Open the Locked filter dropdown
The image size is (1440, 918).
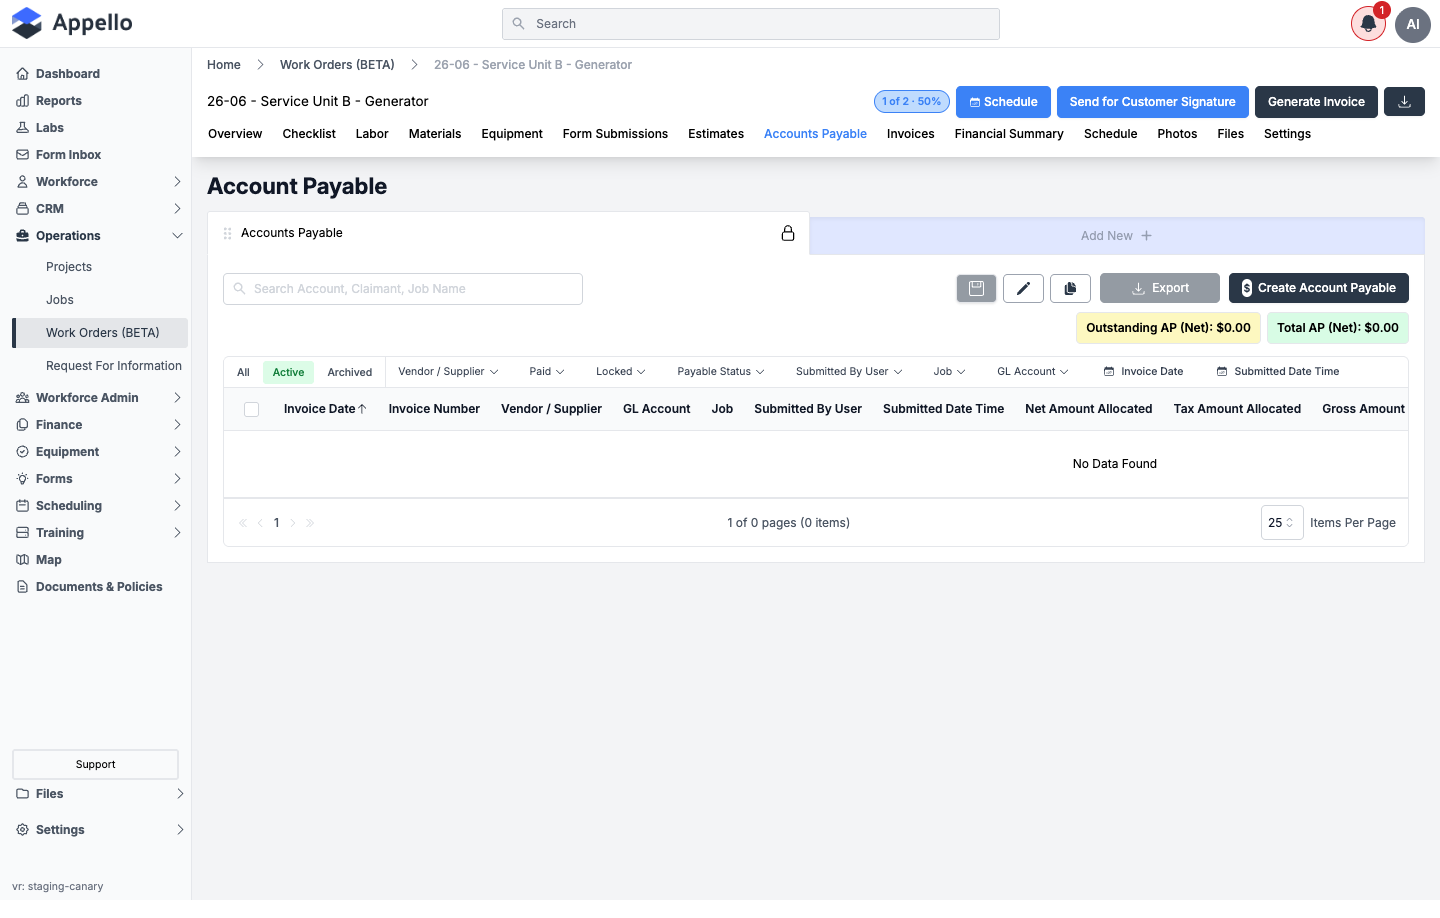pos(620,372)
